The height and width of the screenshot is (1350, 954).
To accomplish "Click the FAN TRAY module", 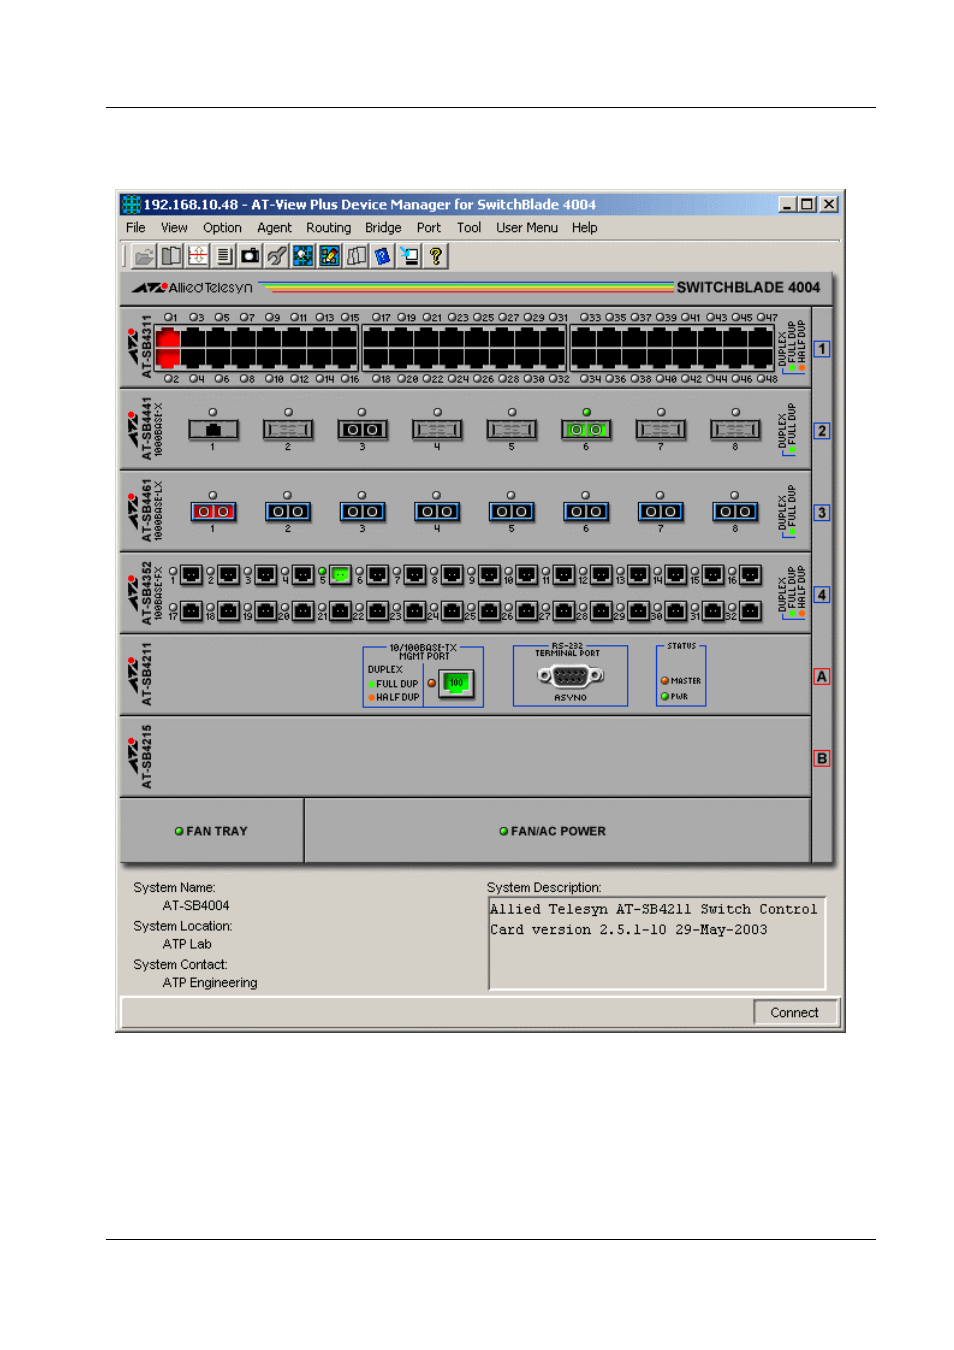I will pyautogui.click(x=212, y=830).
